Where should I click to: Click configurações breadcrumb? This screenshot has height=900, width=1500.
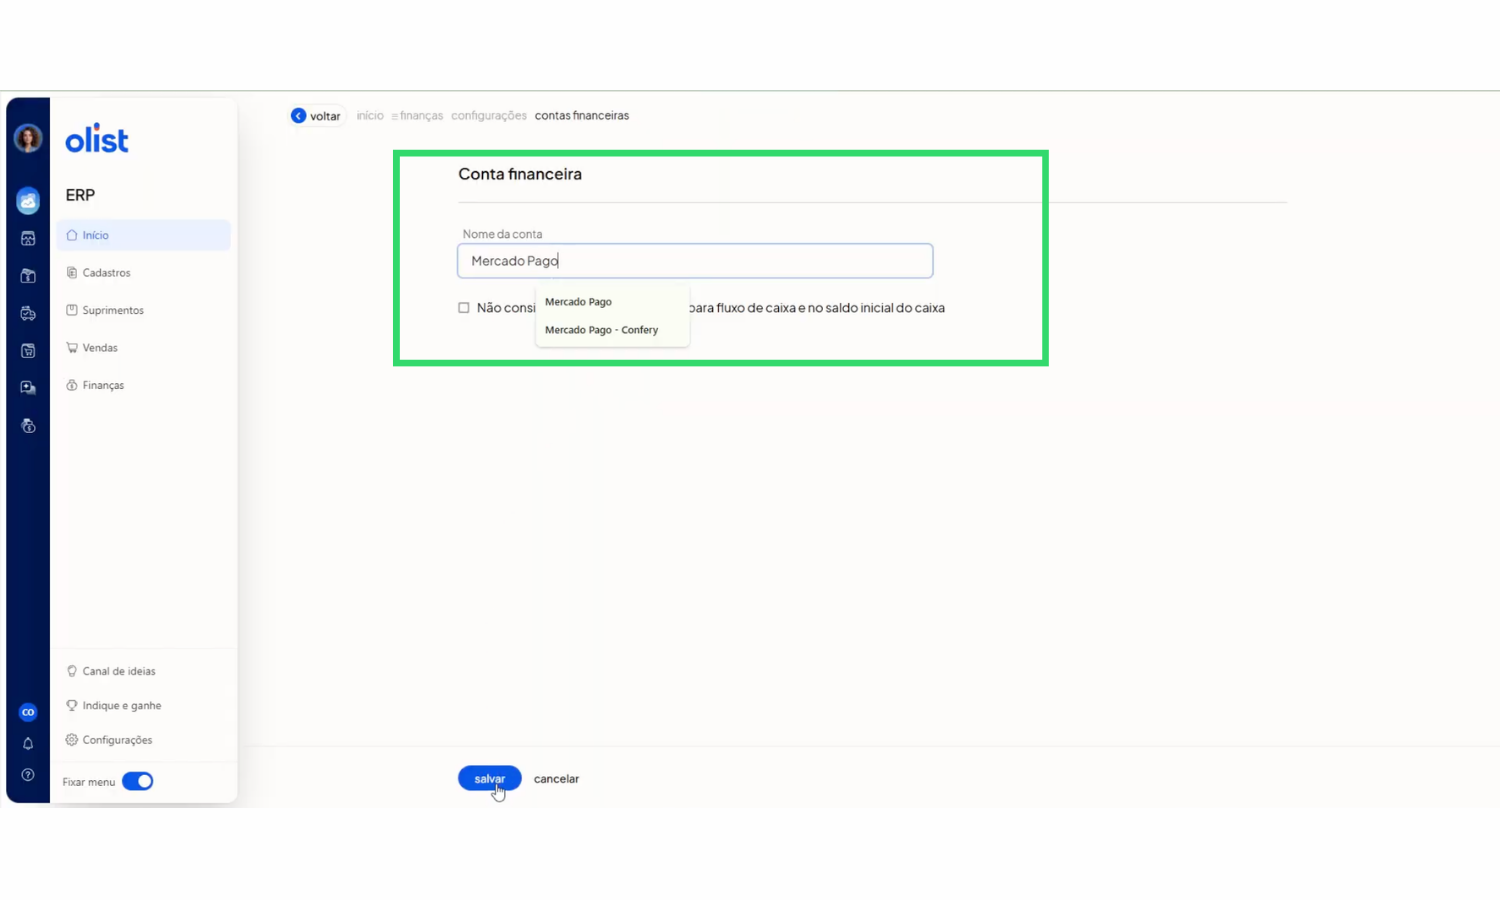click(x=489, y=116)
